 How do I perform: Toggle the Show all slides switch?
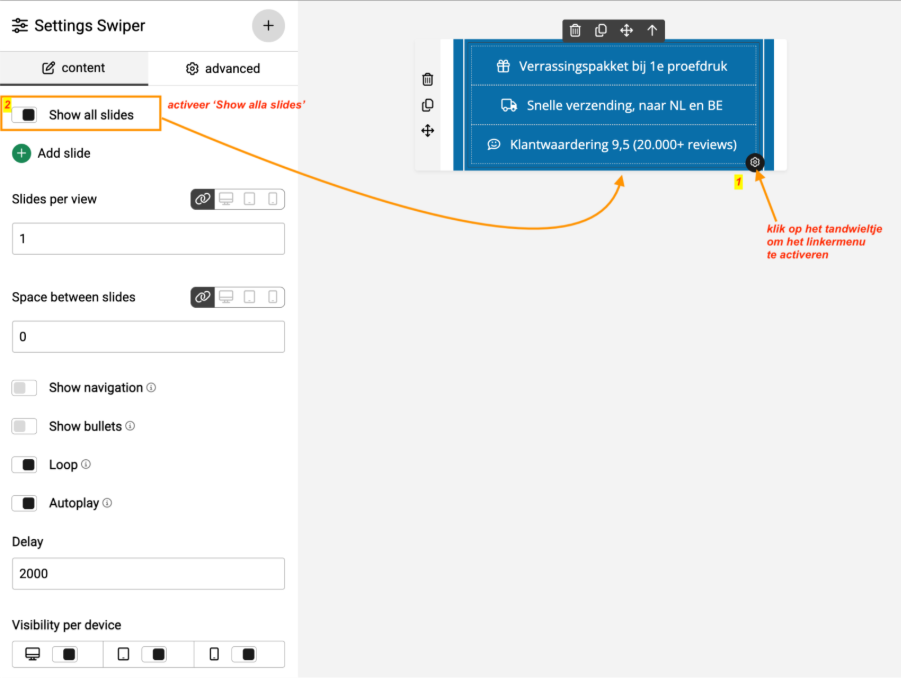point(25,115)
